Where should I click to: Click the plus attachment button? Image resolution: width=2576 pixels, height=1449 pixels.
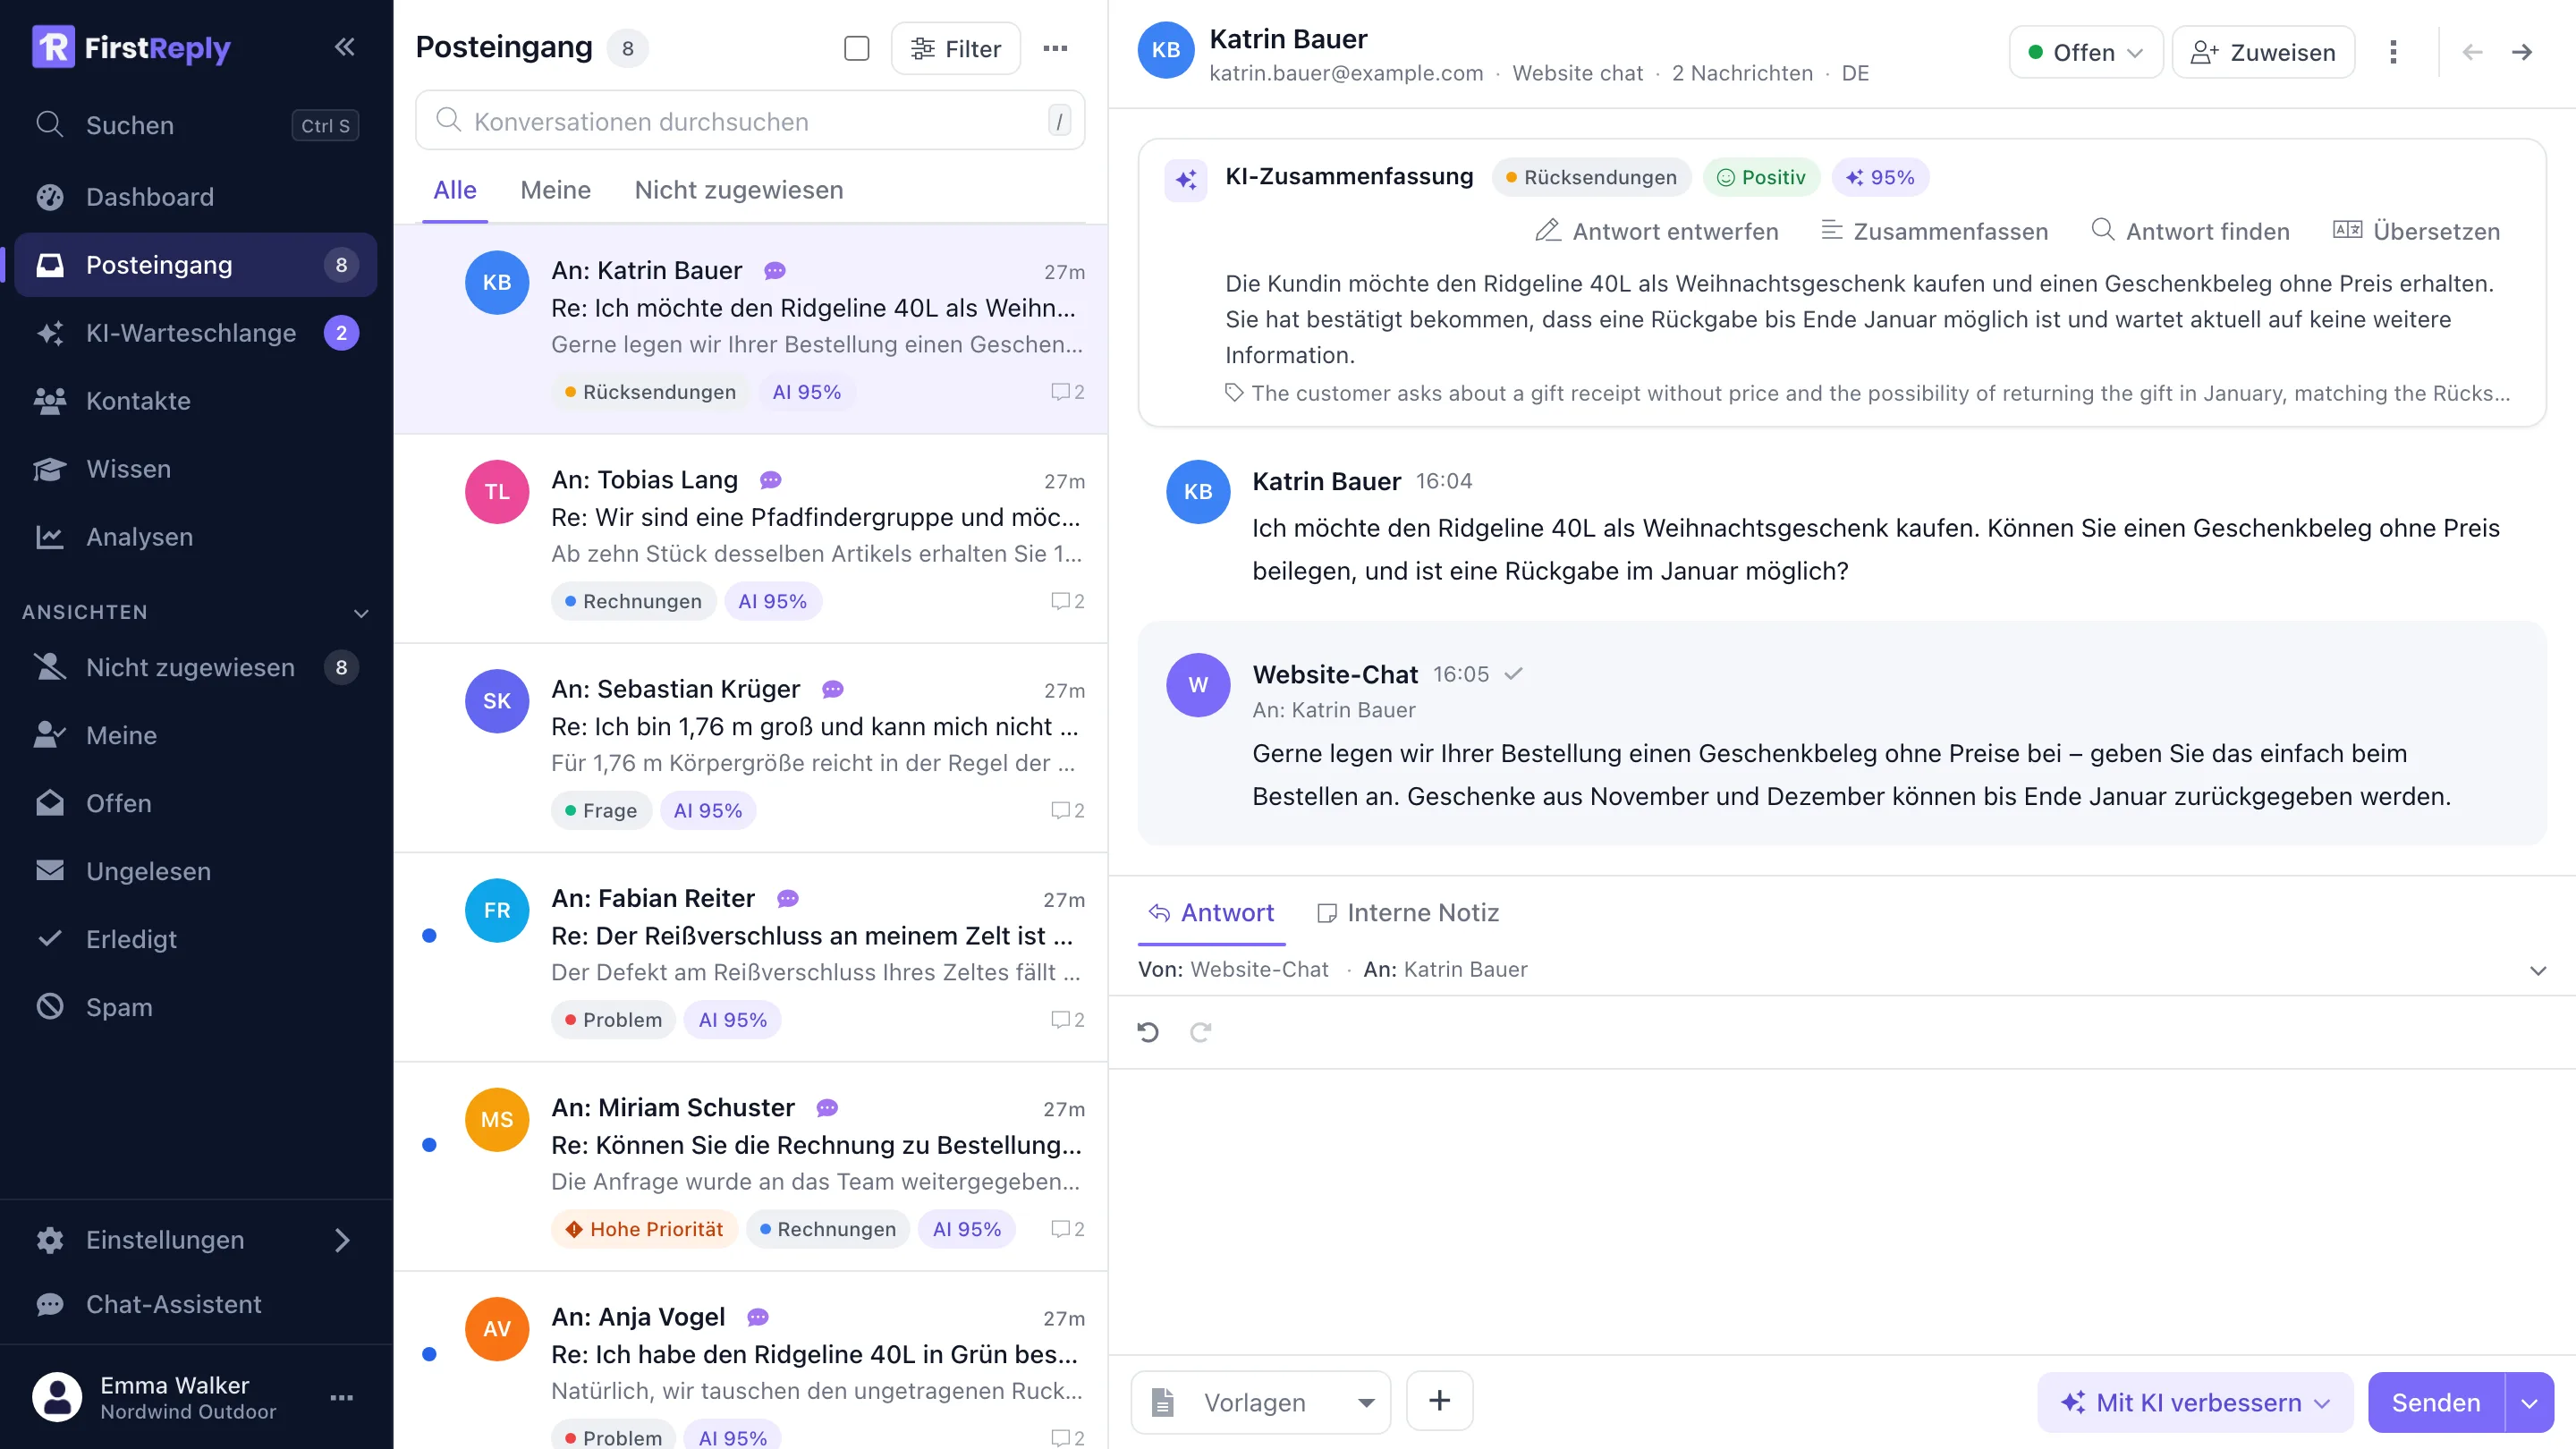(1439, 1401)
